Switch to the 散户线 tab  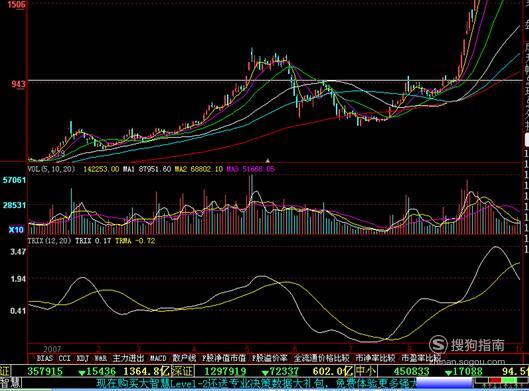click(184, 358)
